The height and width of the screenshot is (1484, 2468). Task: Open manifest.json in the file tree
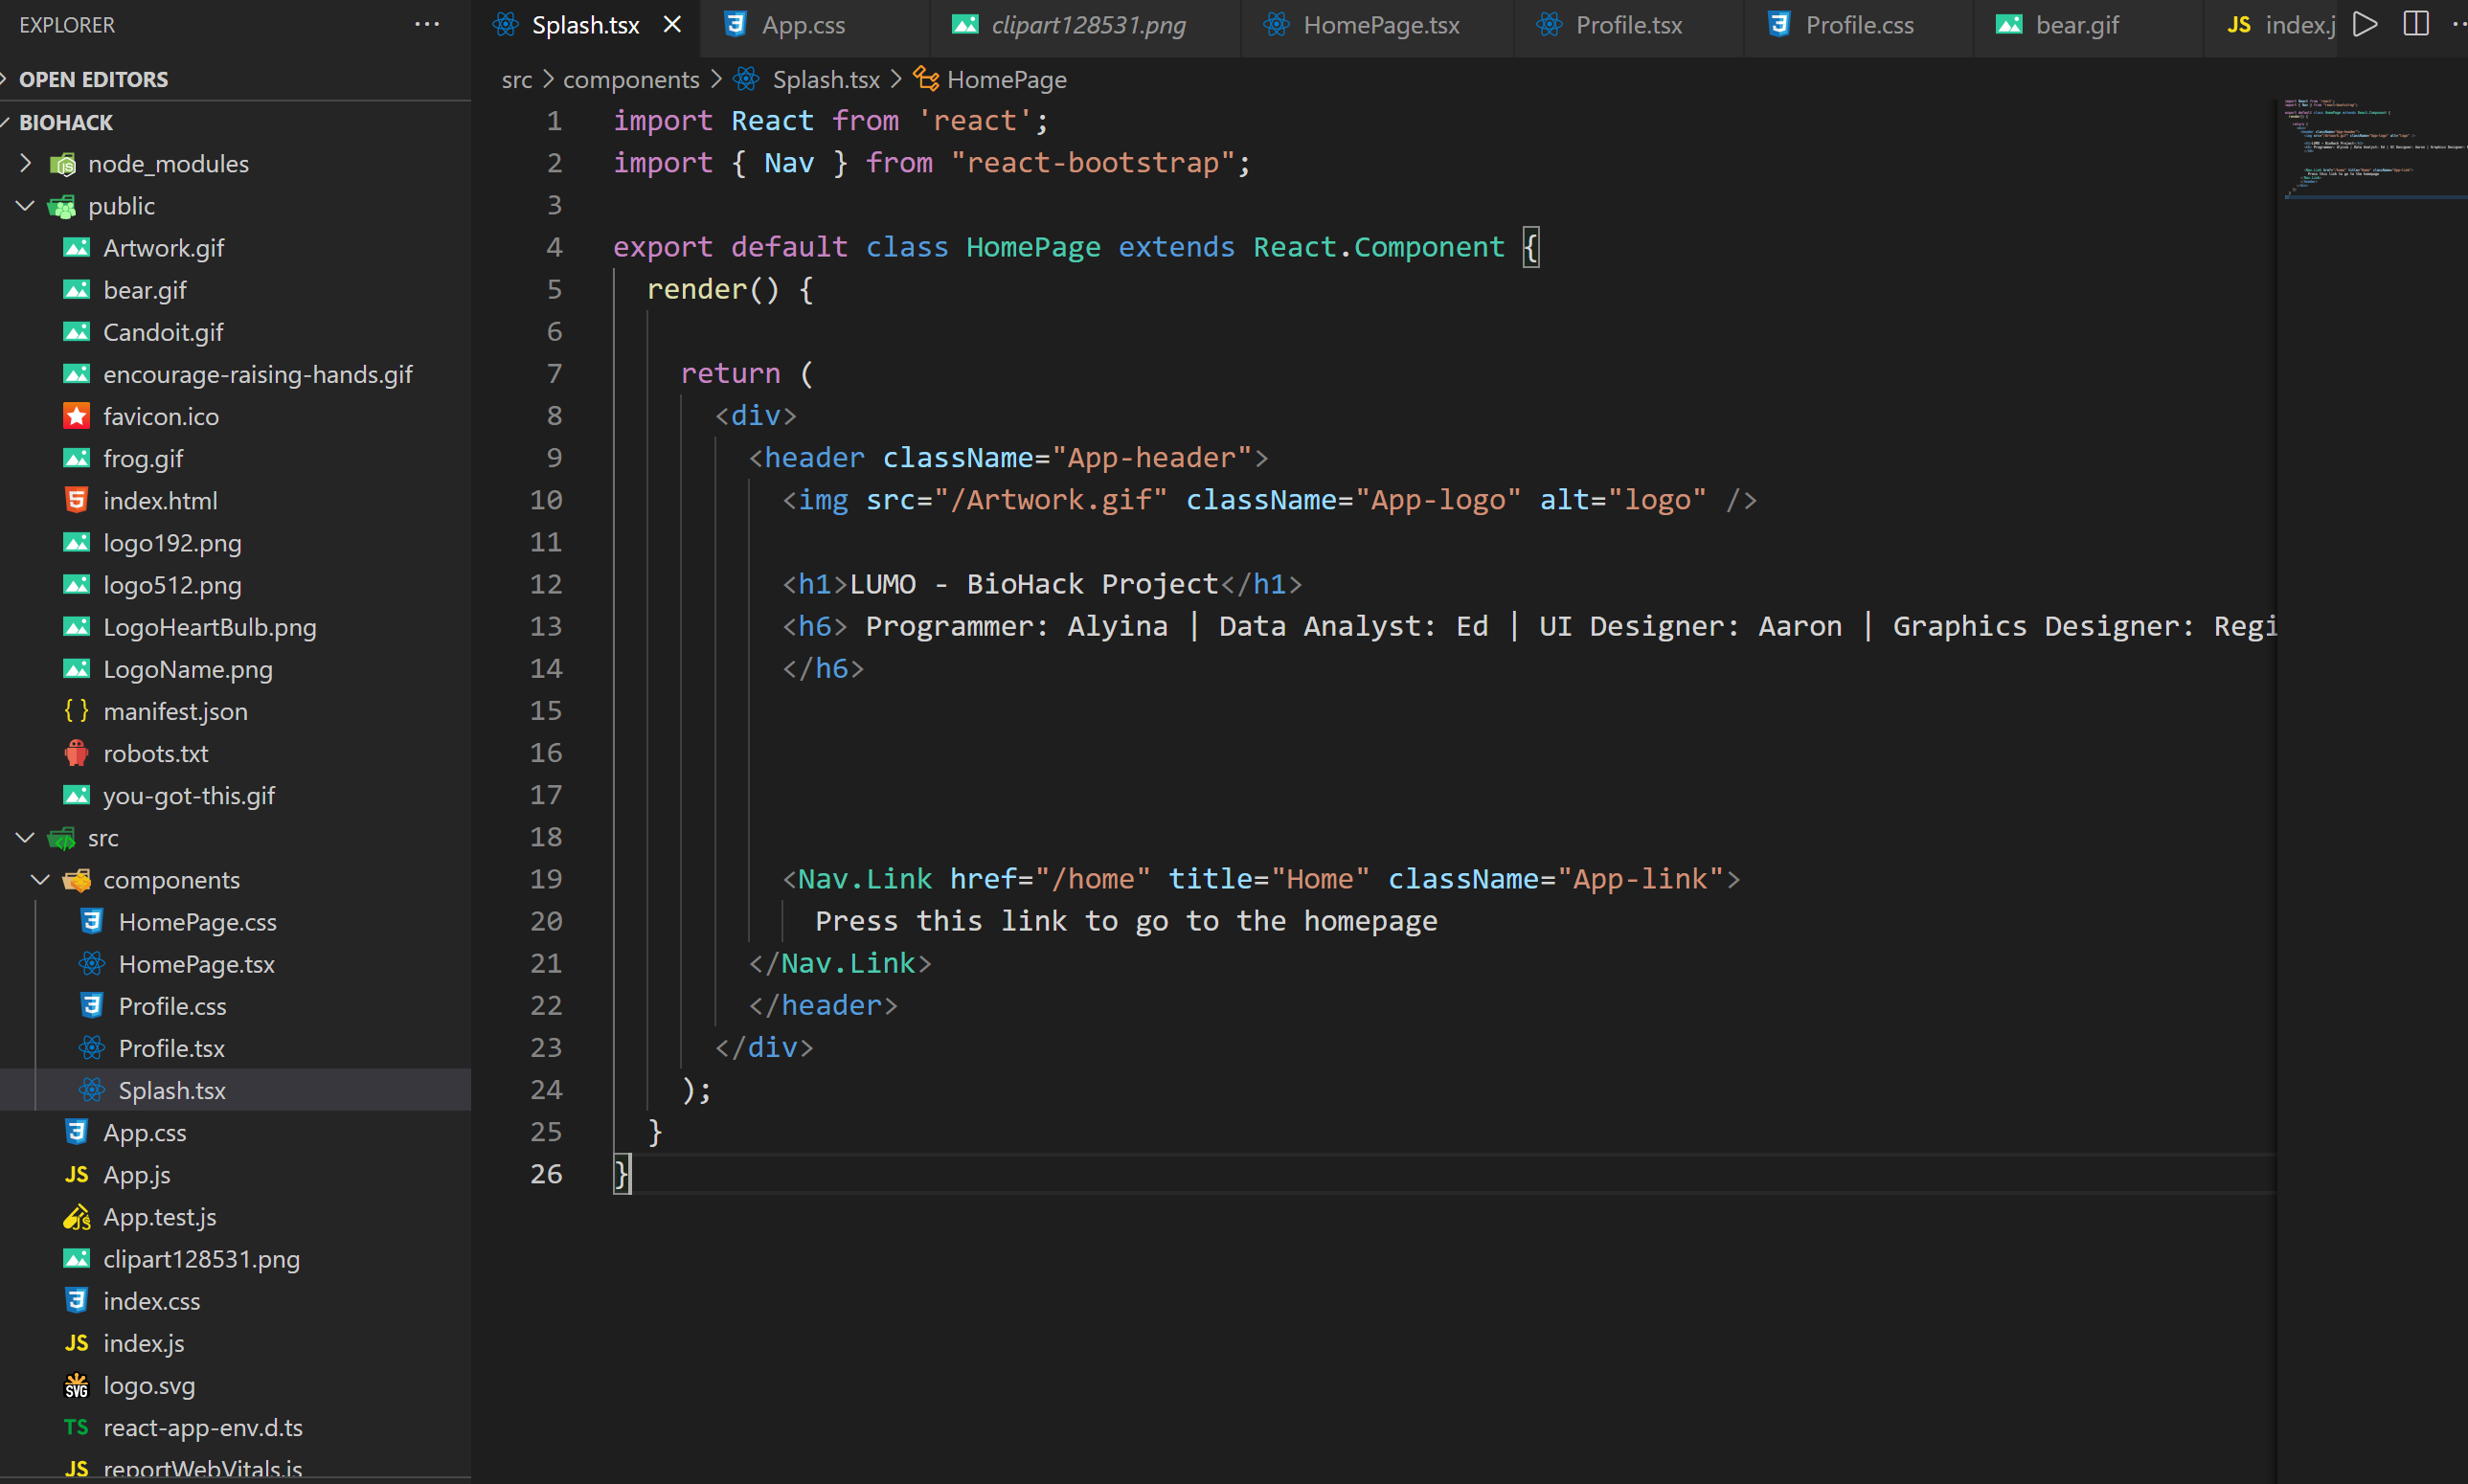(x=175, y=711)
